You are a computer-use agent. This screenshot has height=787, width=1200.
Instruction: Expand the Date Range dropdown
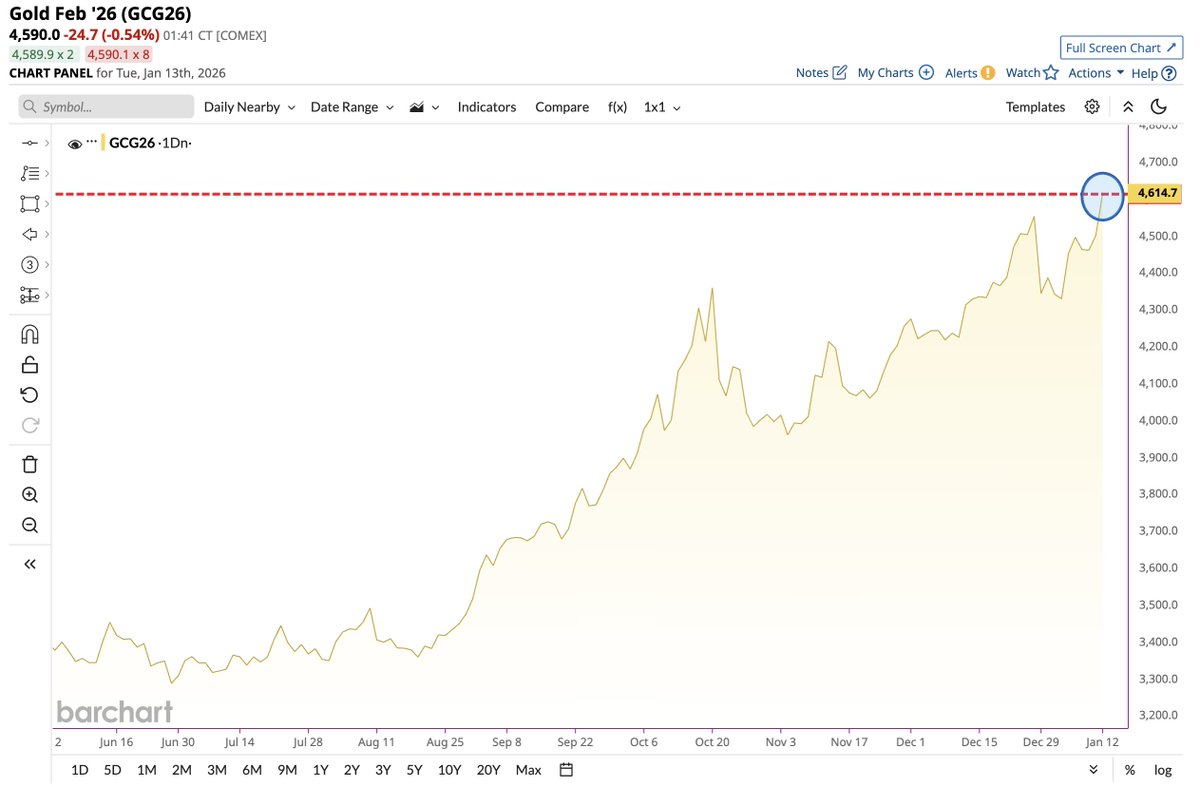point(351,106)
